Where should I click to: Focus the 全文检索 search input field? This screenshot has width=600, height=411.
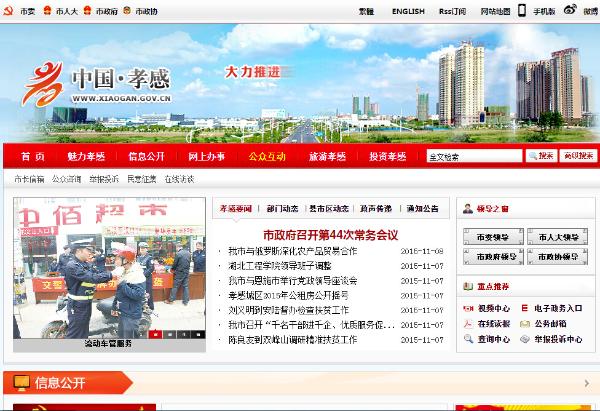pyautogui.click(x=474, y=156)
